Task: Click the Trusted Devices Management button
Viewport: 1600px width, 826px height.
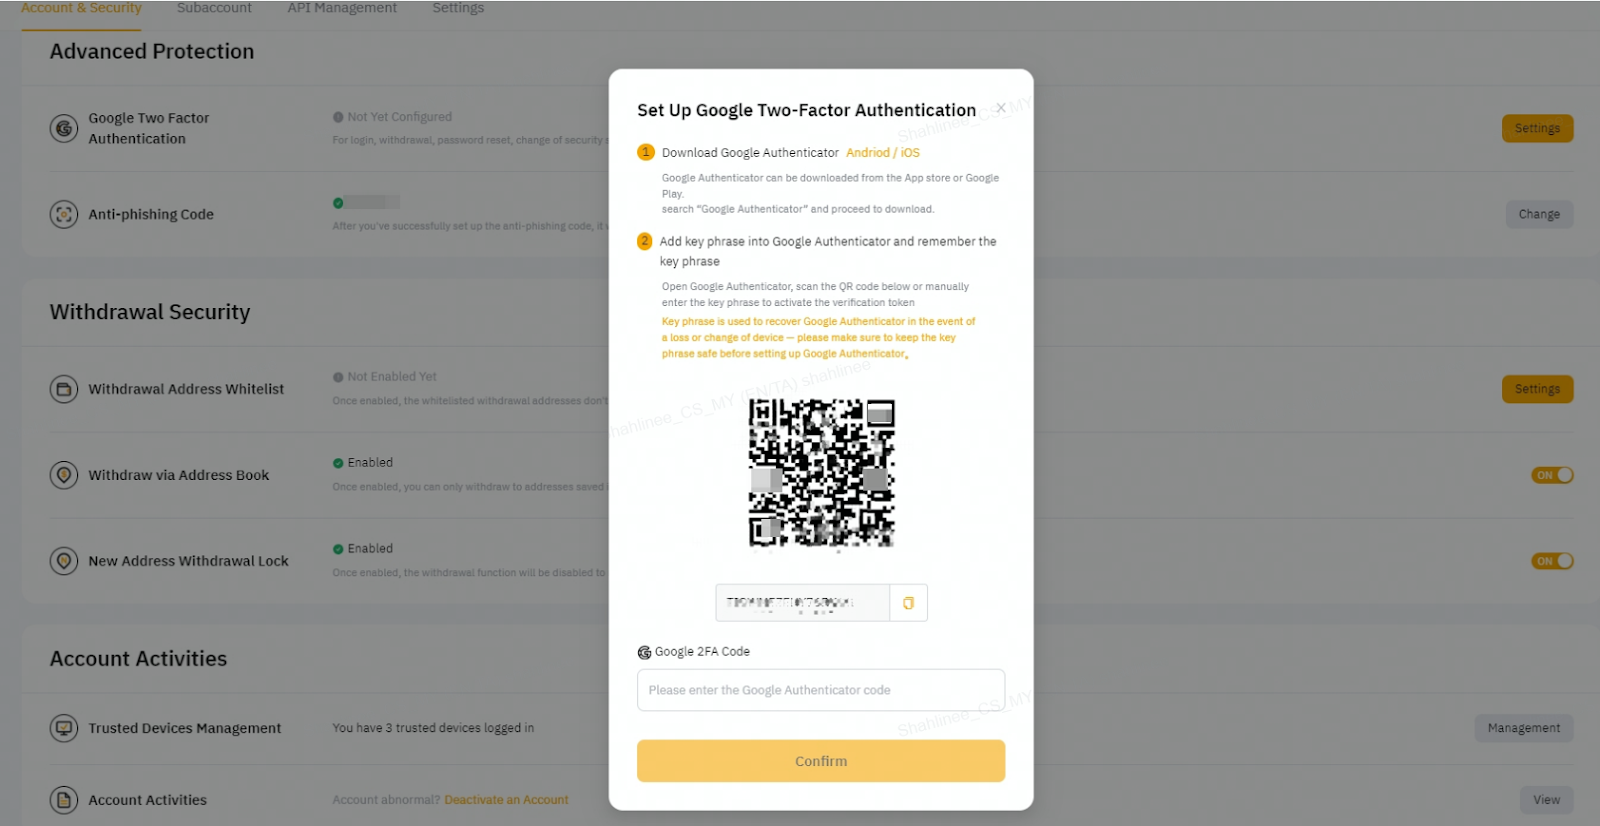Action: (1523, 728)
